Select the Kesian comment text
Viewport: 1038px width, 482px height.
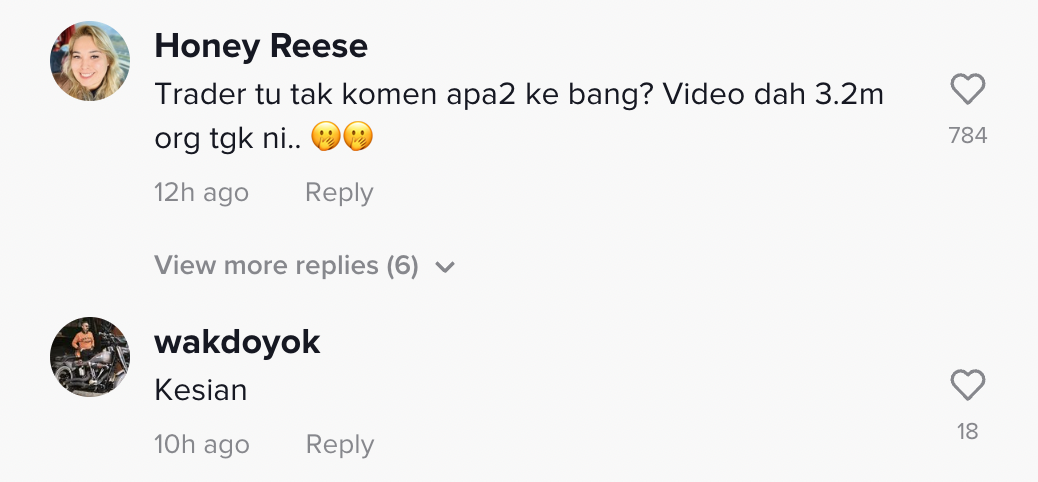tap(201, 390)
